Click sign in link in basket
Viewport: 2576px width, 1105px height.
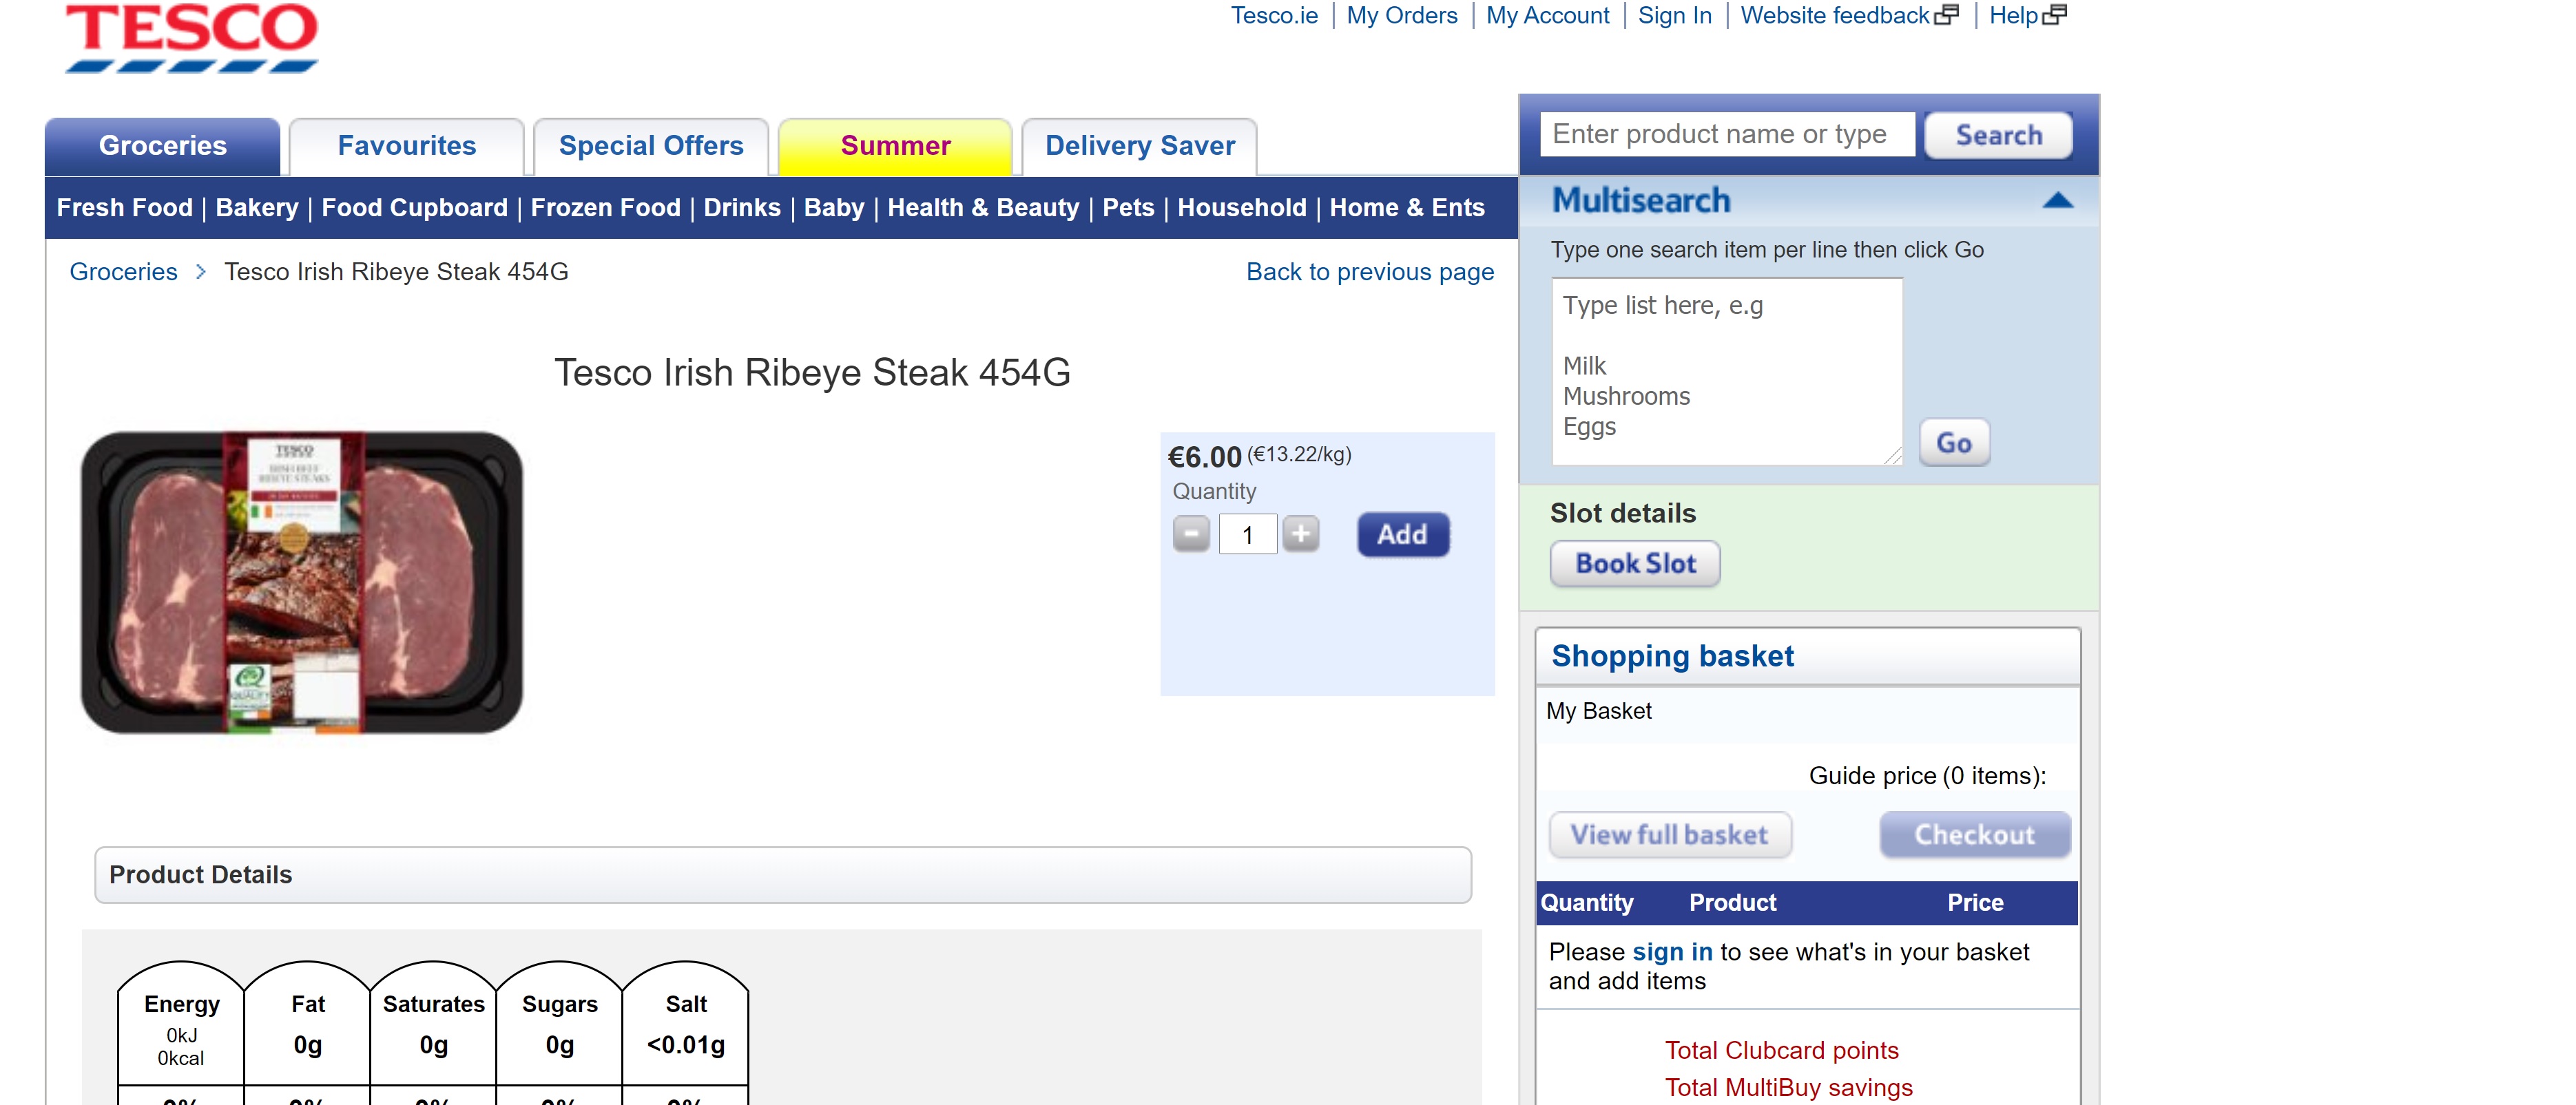(1672, 952)
